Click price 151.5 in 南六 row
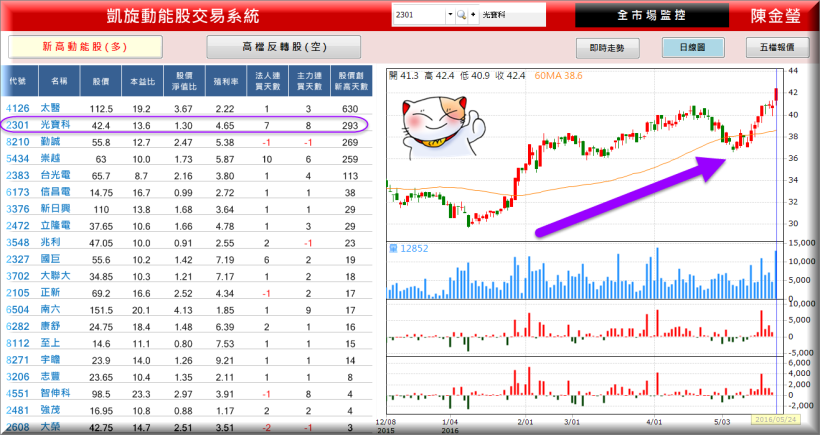 pos(101,310)
